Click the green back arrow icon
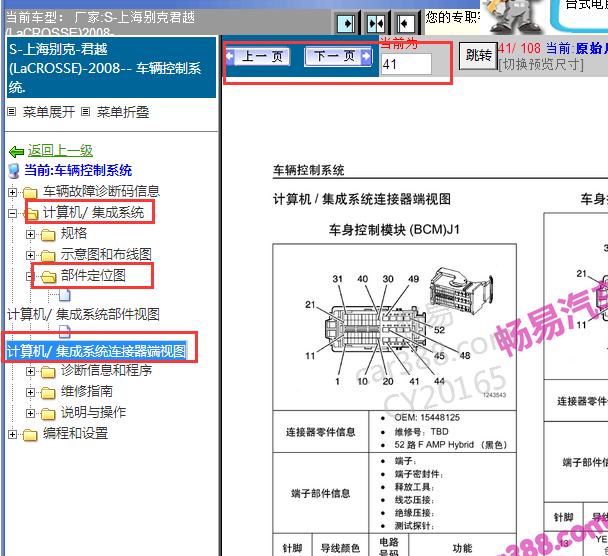The width and height of the screenshot is (608, 556). 17,152
